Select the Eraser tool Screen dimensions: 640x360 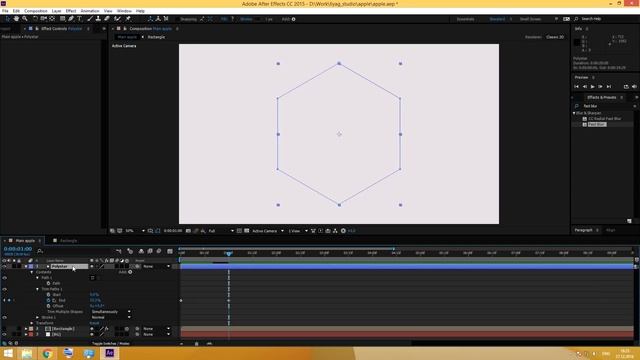click(107, 19)
